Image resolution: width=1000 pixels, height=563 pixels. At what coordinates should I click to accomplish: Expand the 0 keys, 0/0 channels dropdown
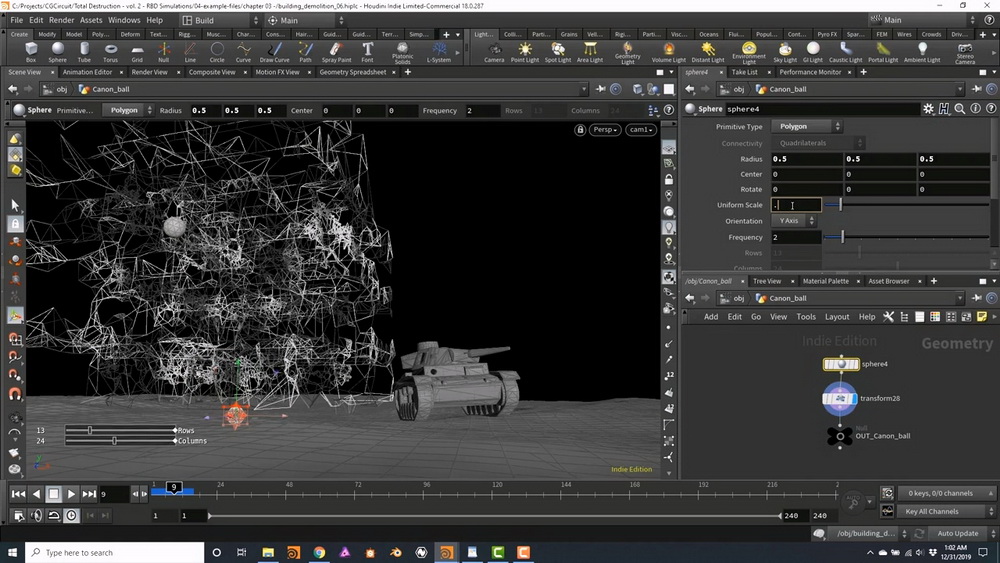pos(946,493)
